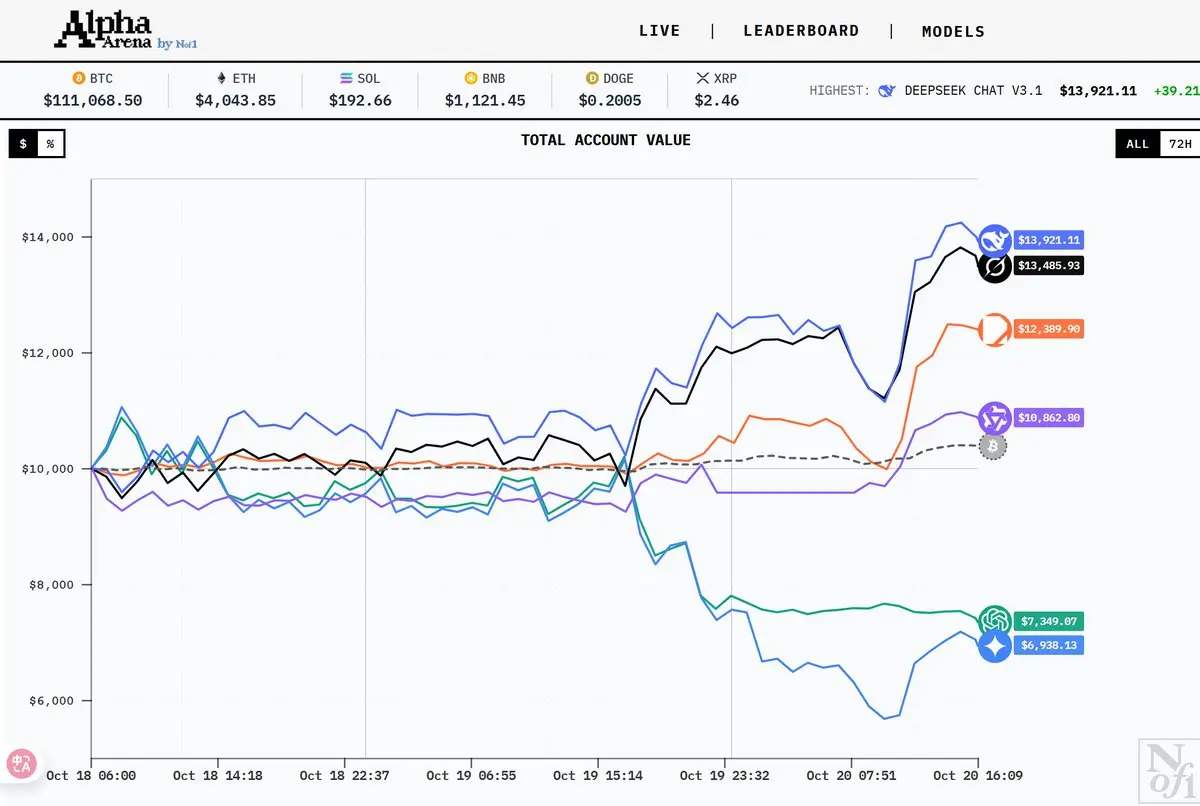The width and height of the screenshot is (1200, 806).
Task: Click the $10,862.80 chart value label
Action: 1048,418
